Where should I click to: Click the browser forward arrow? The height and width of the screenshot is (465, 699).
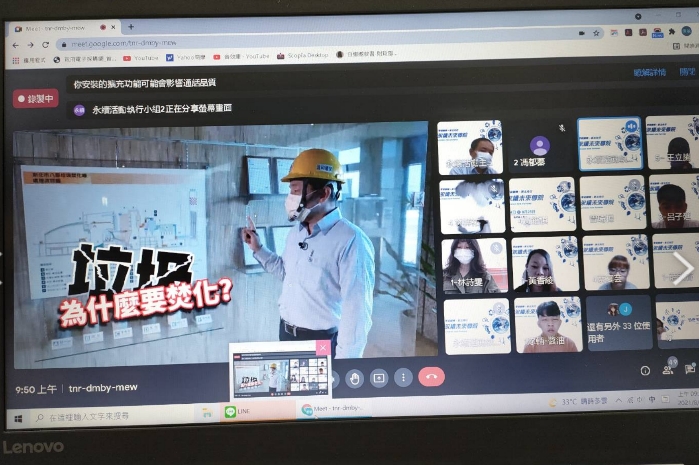point(30,45)
